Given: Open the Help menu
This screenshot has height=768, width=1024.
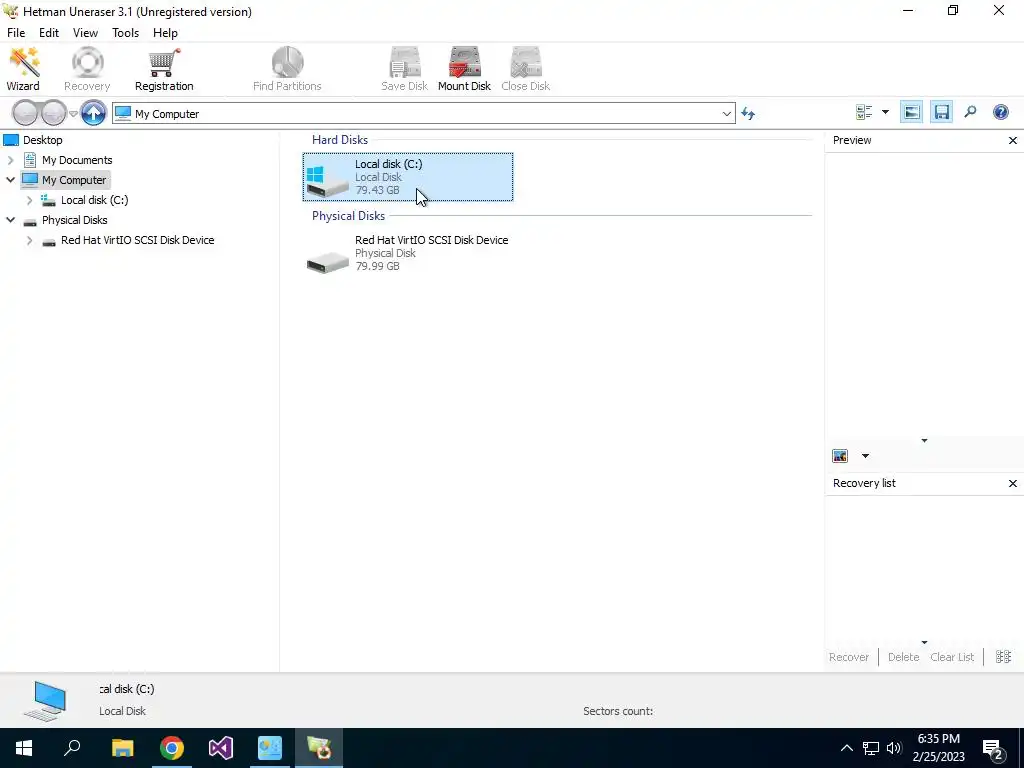Looking at the screenshot, I should point(165,33).
